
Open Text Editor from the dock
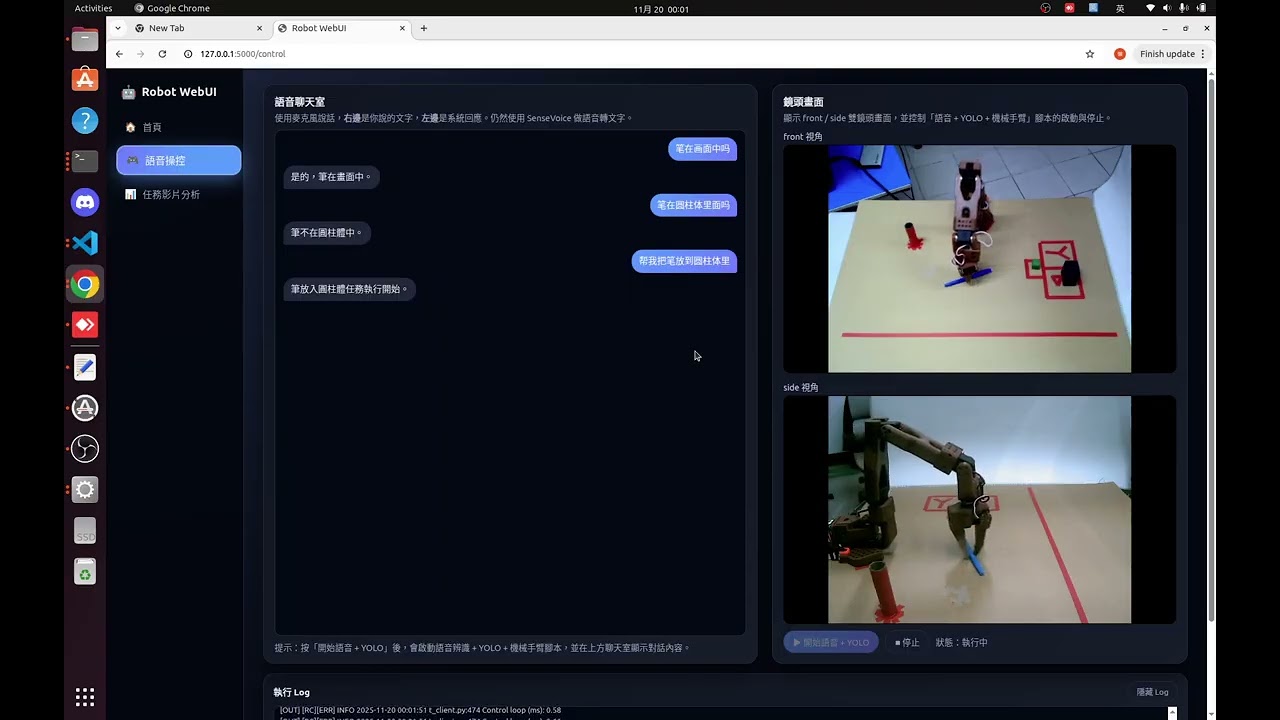pos(85,367)
